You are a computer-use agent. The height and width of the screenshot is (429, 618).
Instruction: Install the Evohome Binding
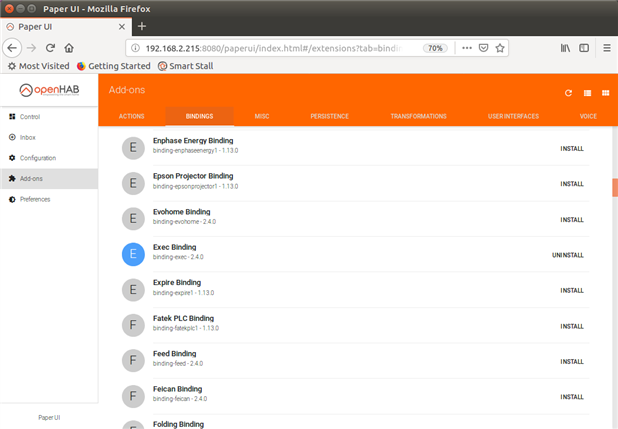[571, 220]
